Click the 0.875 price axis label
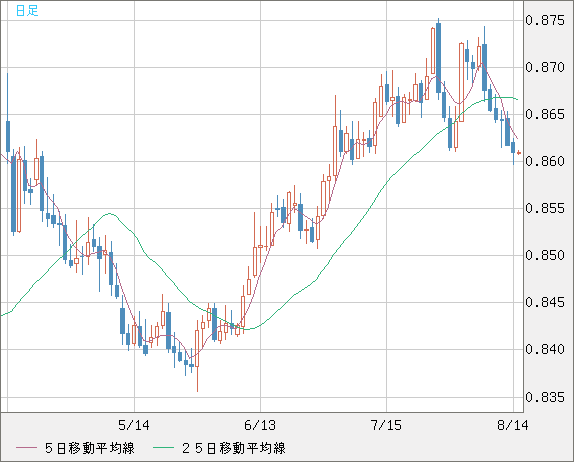574x462 pixels. pos(545,20)
